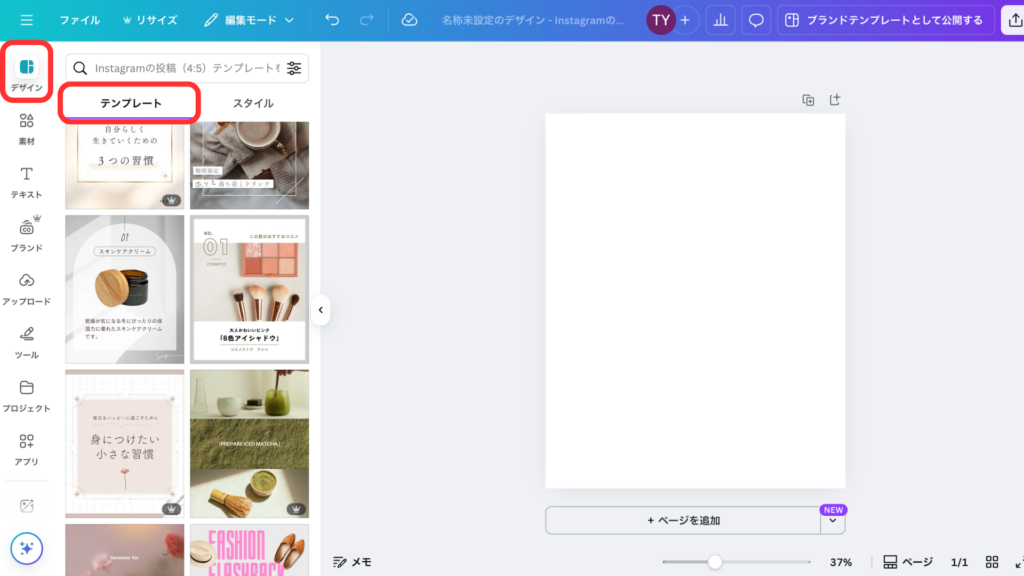1024x576 pixels.
Task: Switch to the スタイル tab
Action: [253, 103]
